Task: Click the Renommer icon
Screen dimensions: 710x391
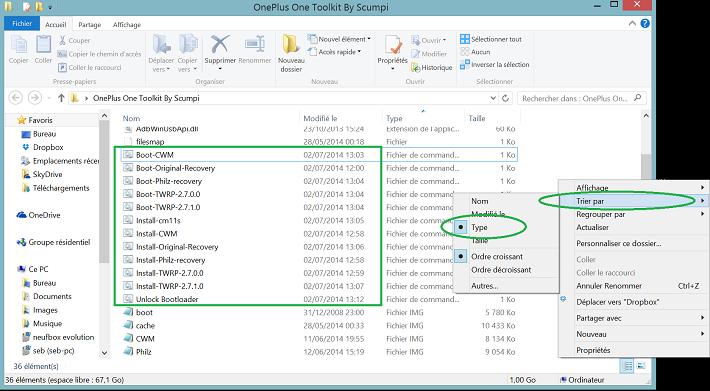Action: pos(254,44)
